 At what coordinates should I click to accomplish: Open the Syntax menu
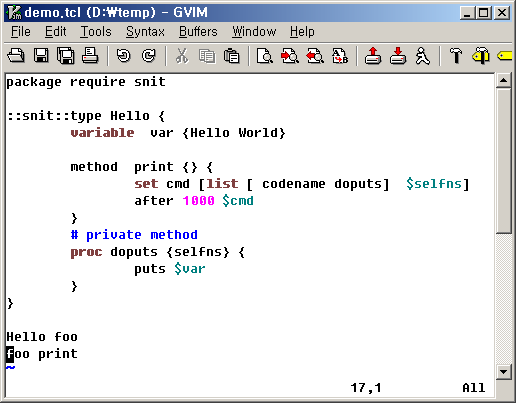(x=145, y=32)
